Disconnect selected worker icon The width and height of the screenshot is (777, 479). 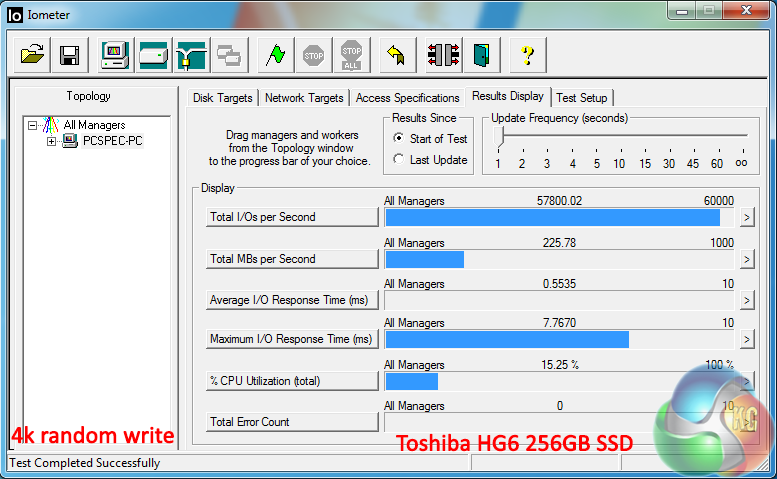(x=444, y=54)
